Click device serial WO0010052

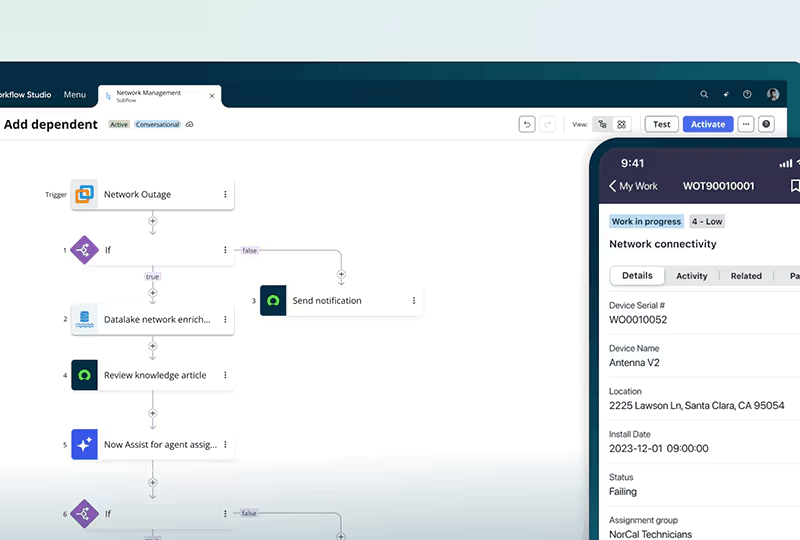pos(638,320)
